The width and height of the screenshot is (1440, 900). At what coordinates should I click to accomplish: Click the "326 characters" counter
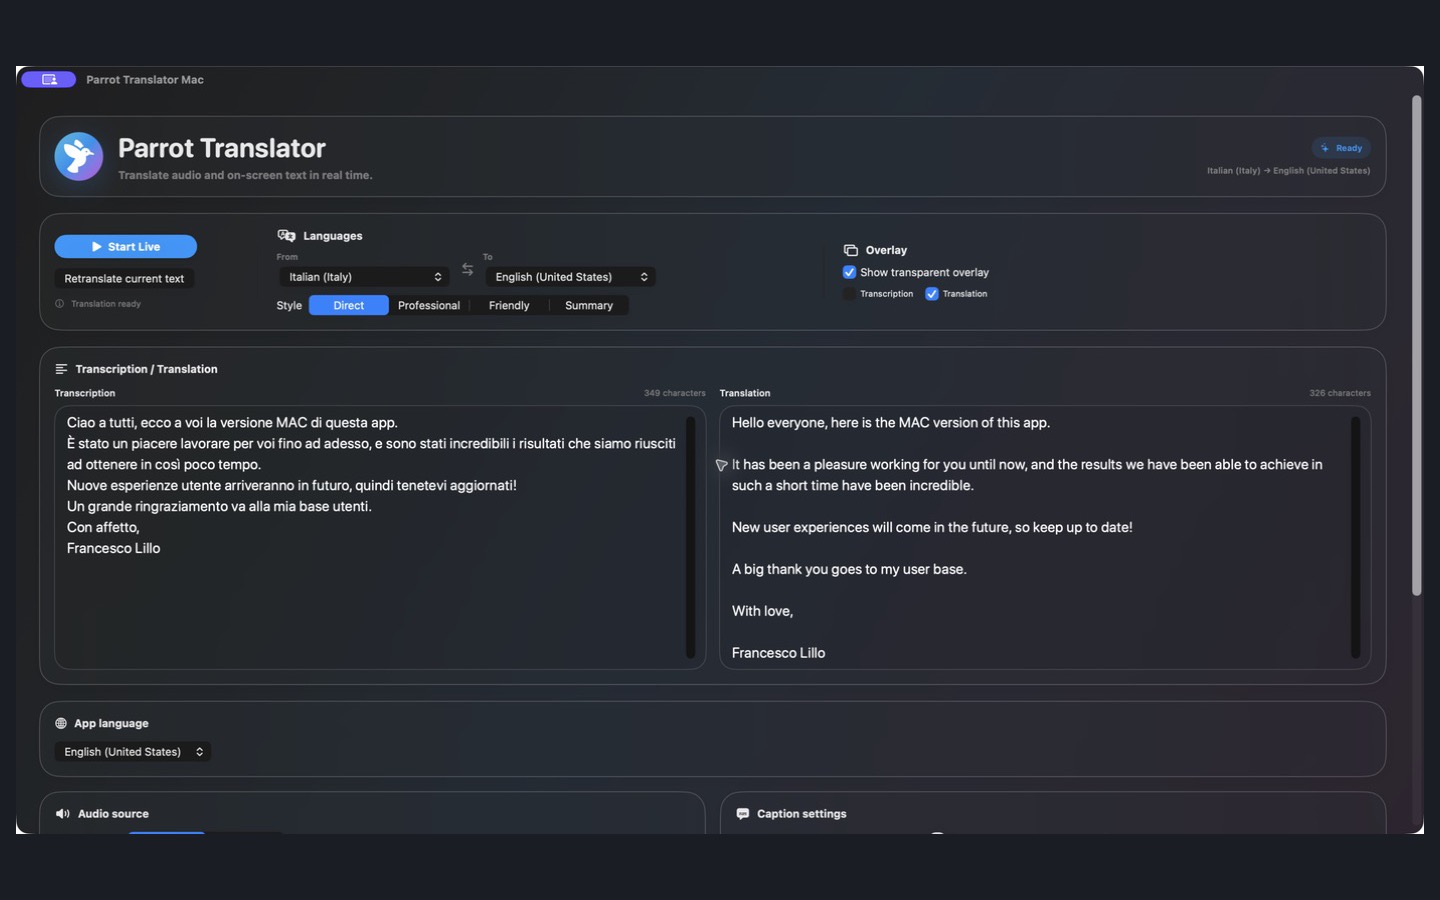point(1340,393)
